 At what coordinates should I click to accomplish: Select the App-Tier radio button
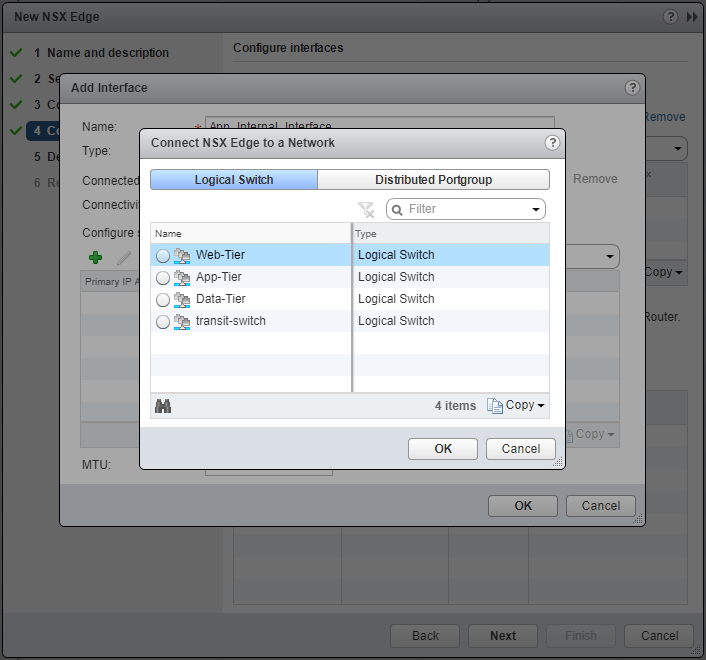[x=163, y=278]
